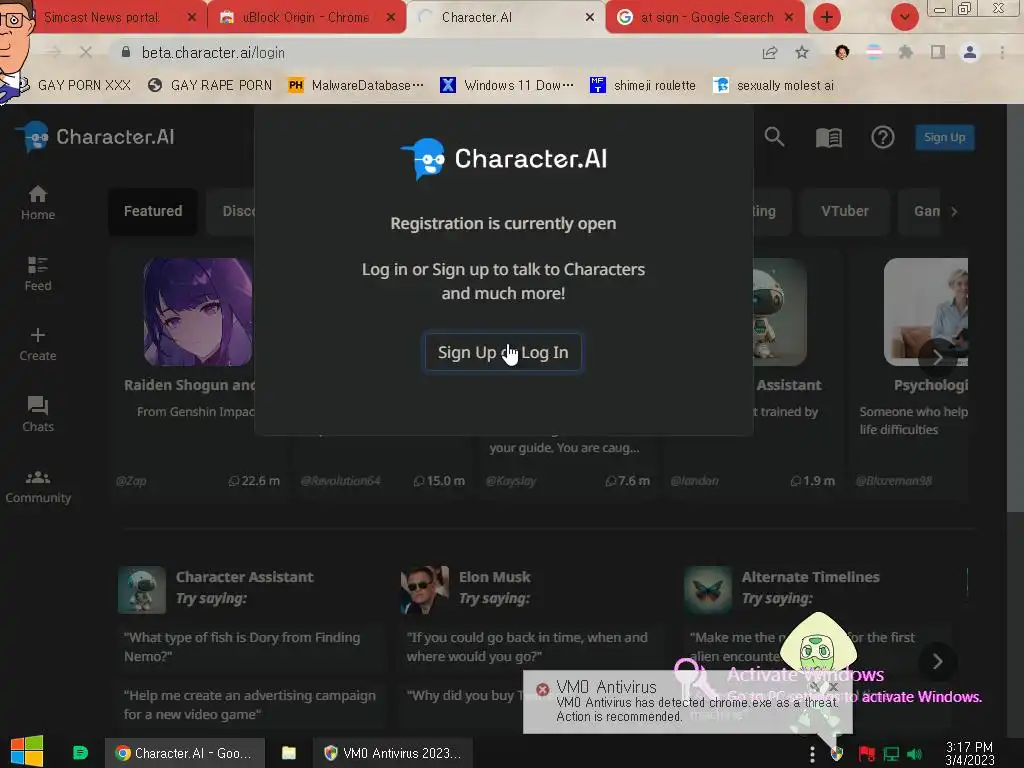The width and height of the screenshot is (1024, 768).
Task: Switch to the uBlock Origin Chrome tab
Action: (306, 17)
